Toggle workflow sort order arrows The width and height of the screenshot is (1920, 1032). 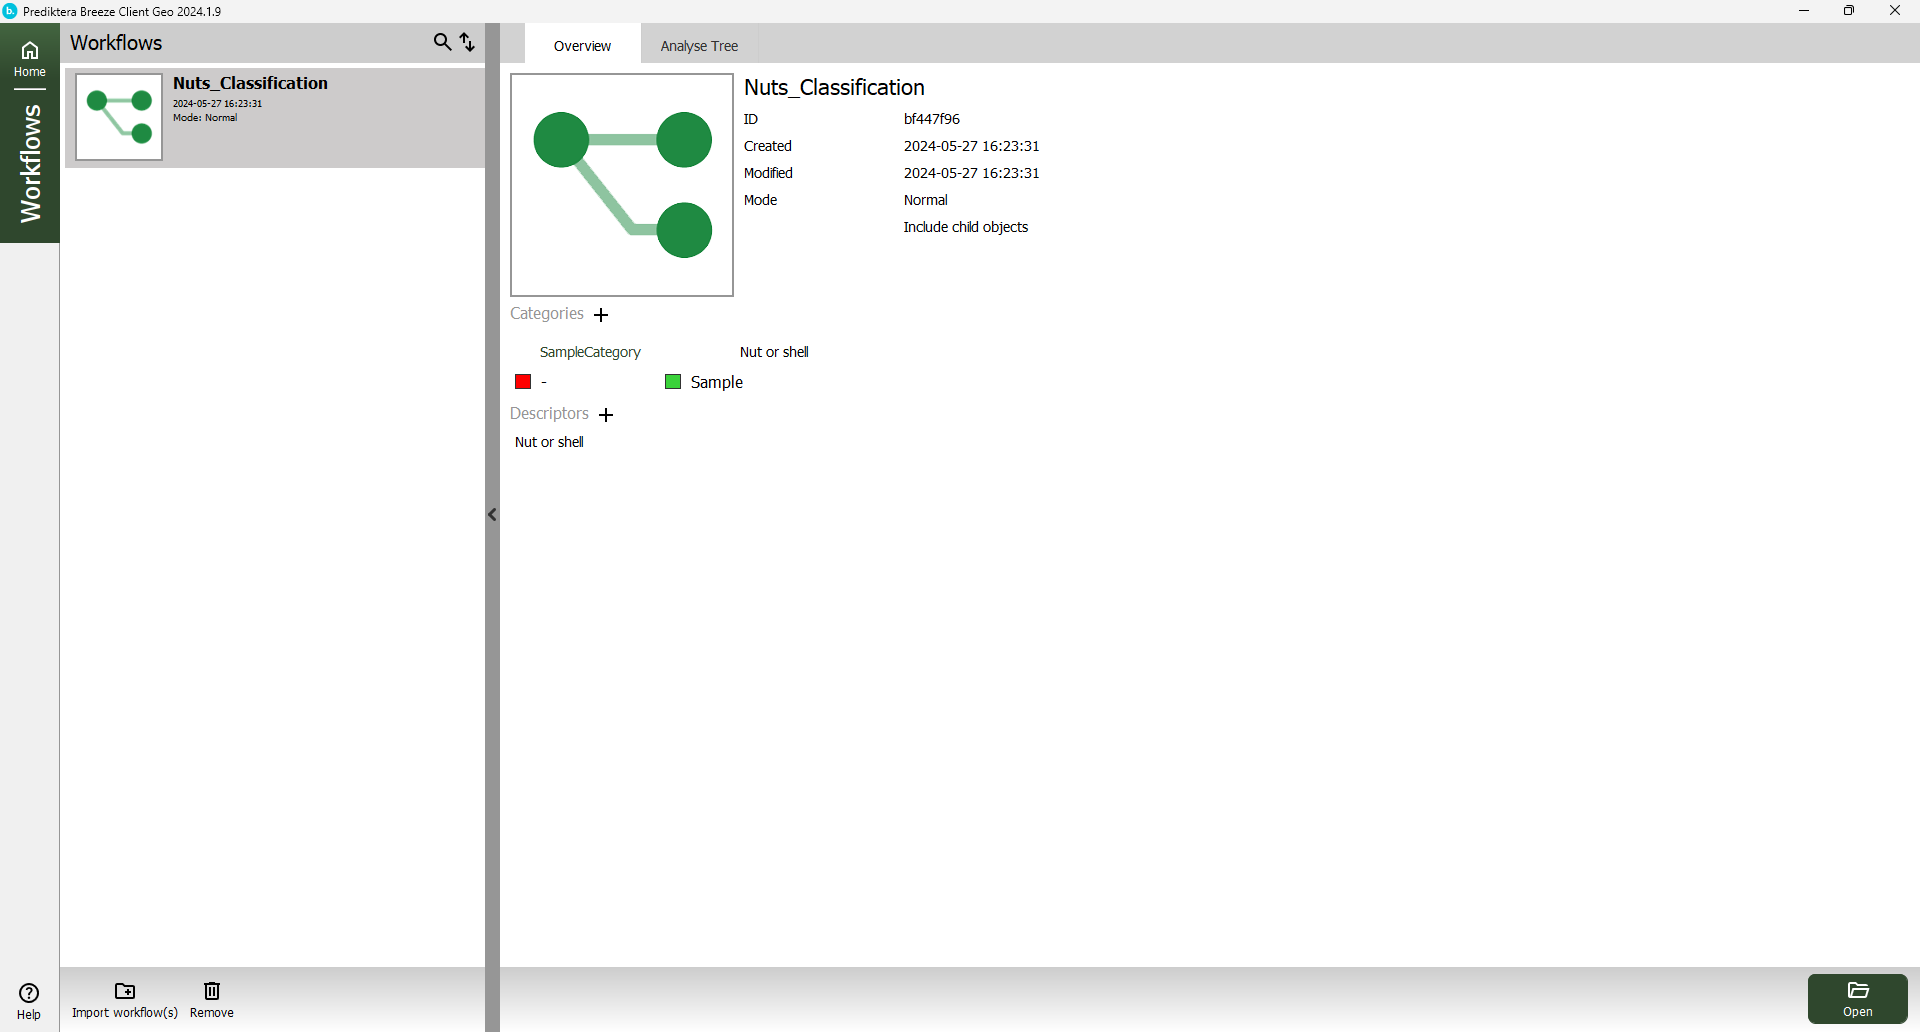(x=467, y=42)
